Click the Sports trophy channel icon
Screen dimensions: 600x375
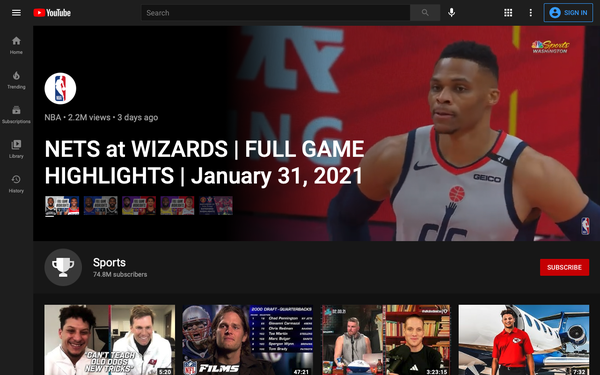(63, 267)
